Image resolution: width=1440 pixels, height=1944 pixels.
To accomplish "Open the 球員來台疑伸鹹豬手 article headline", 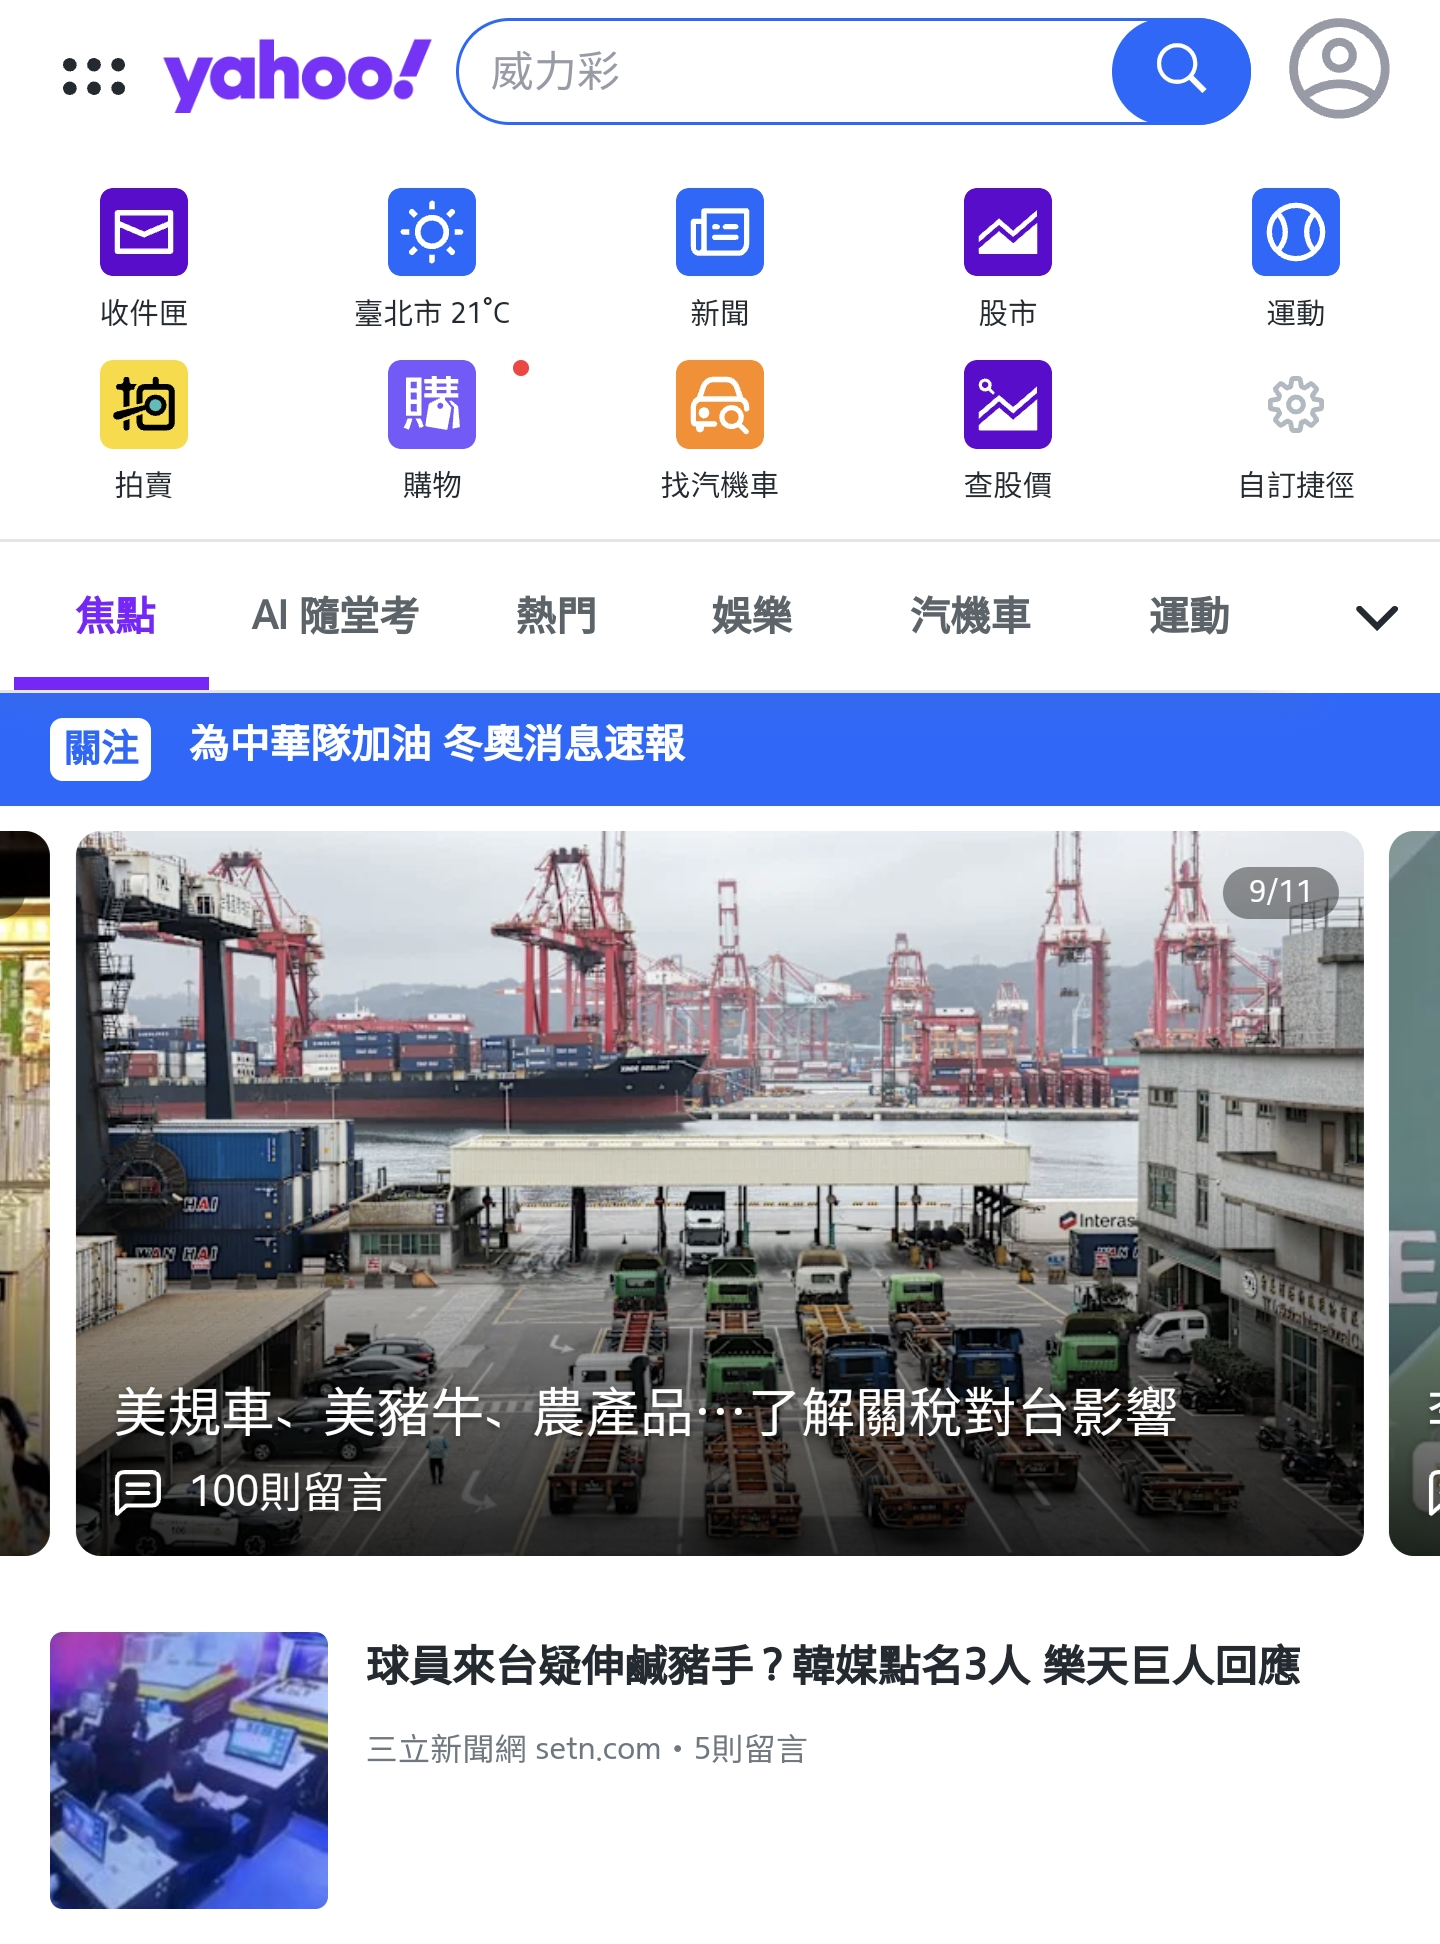I will click(x=832, y=1666).
